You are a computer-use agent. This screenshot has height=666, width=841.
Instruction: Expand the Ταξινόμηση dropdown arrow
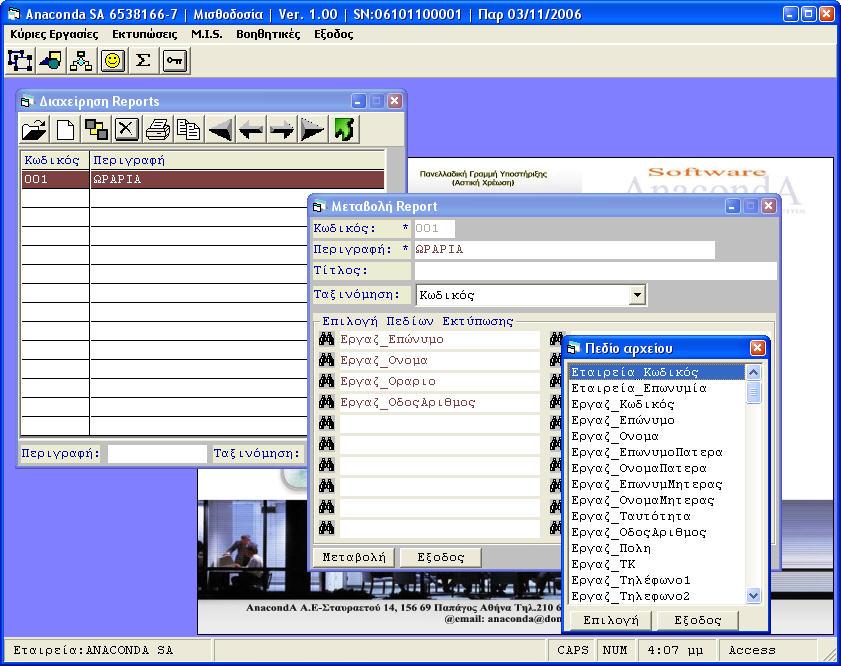[x=637, y=294]
